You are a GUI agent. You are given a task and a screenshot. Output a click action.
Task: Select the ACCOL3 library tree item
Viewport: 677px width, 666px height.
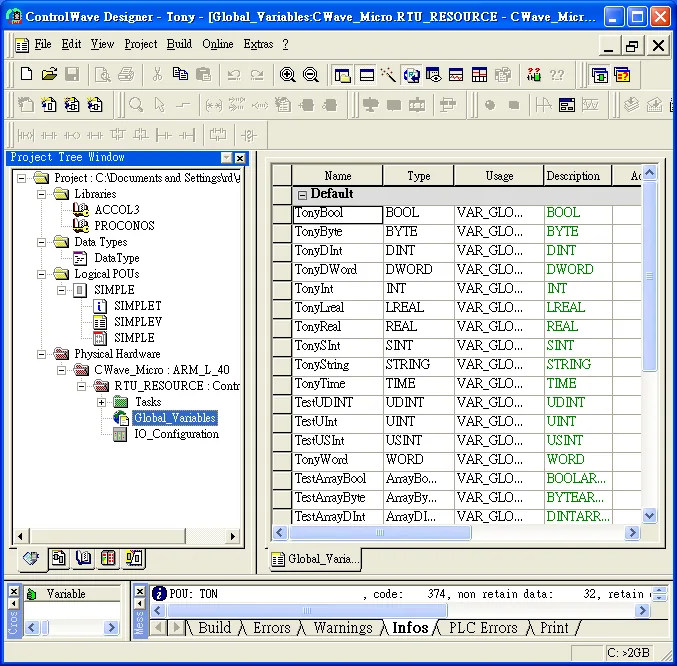pyautogui.click(x=117, y=210)
